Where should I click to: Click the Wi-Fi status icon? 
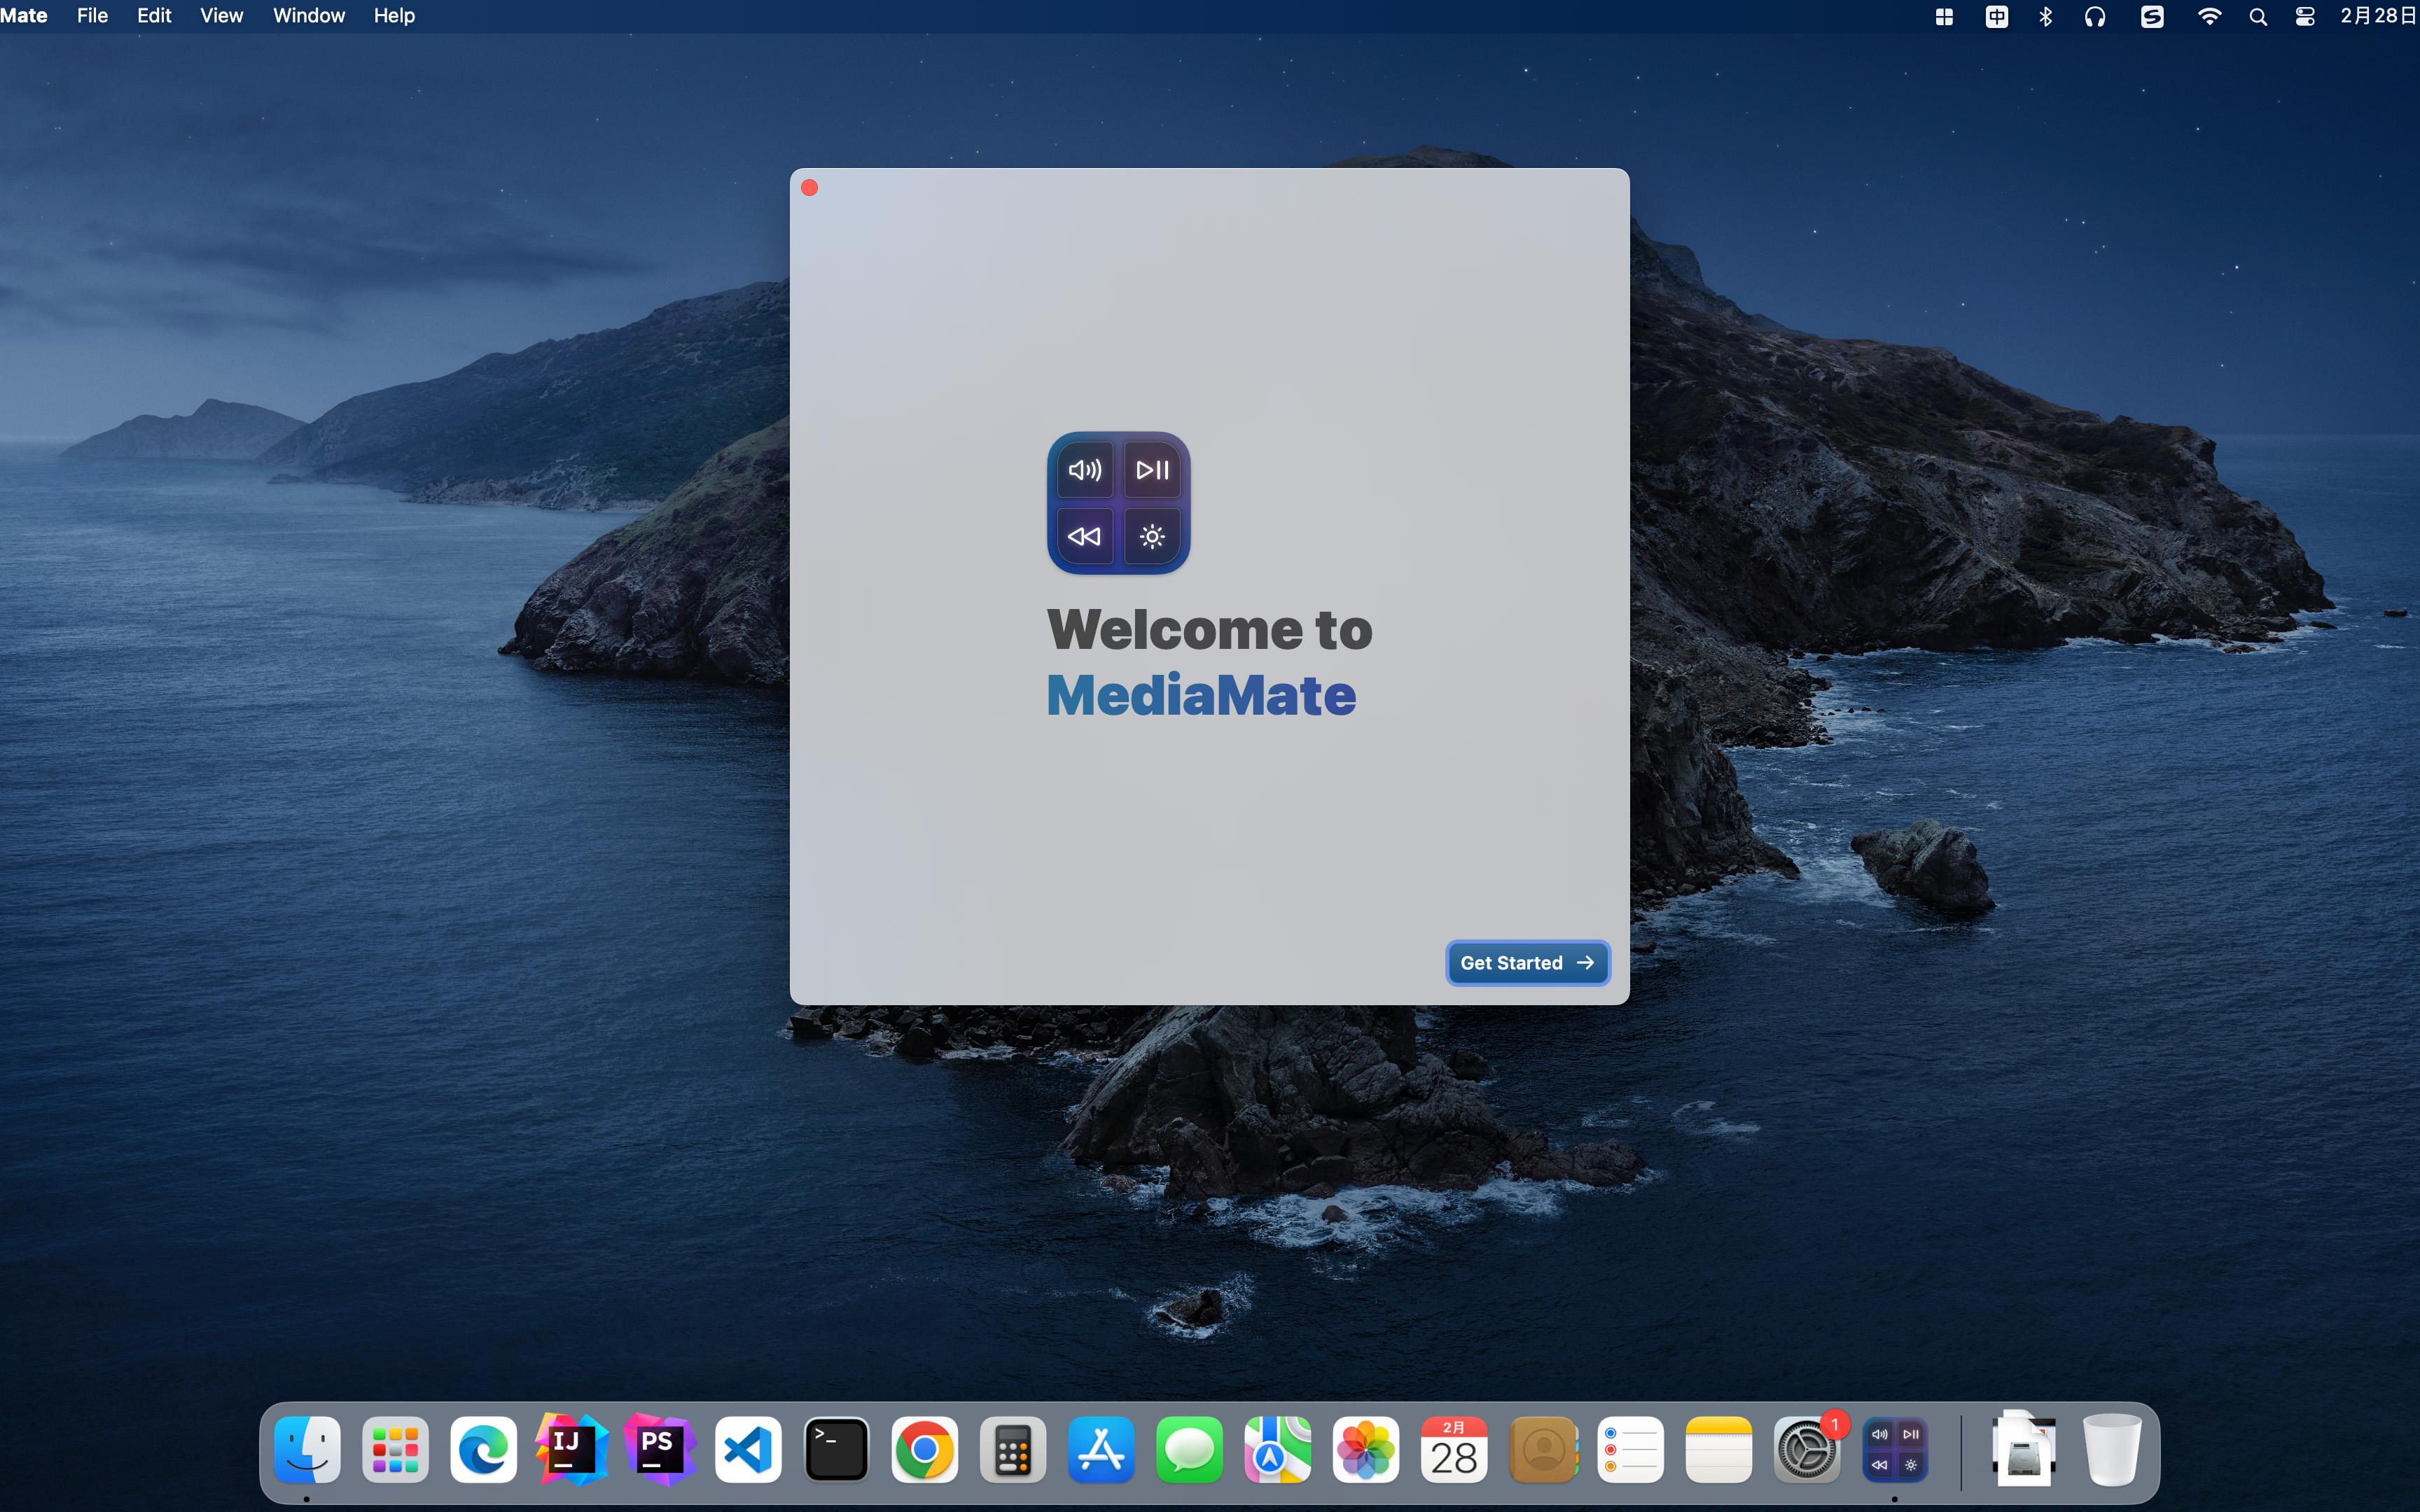pyautogui.click(x=2209, y=16)
